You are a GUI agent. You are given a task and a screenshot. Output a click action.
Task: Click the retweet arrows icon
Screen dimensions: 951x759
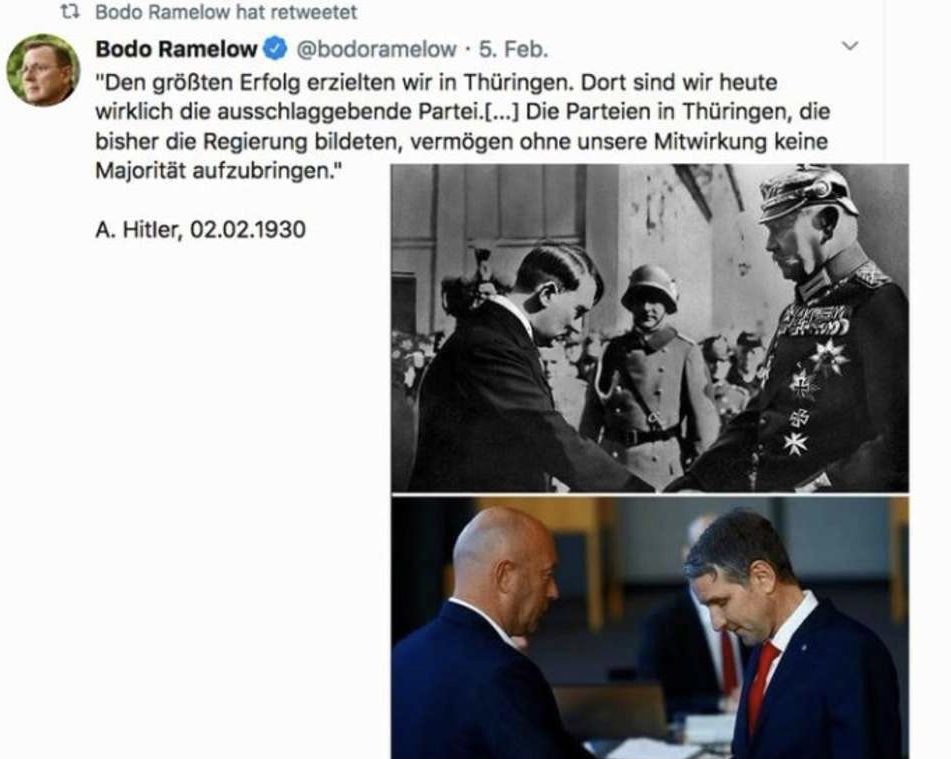pyautogui.click(x=70, y=12)
